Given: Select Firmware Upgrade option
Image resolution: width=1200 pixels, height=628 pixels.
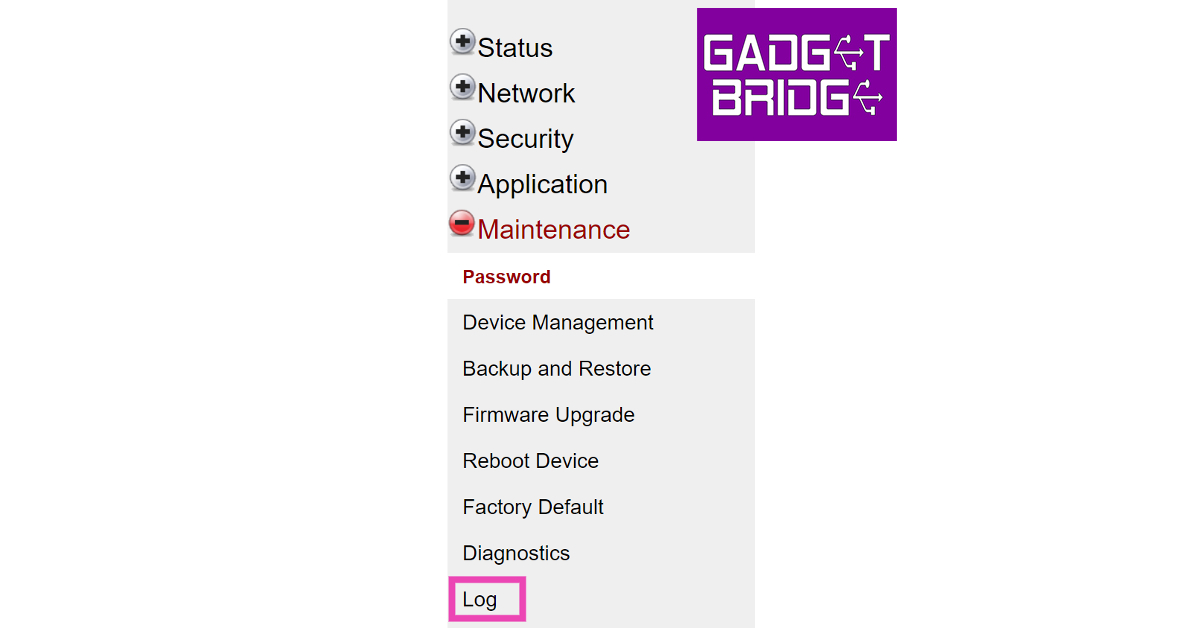Looking at the screenshot, I should pos(548,415).
